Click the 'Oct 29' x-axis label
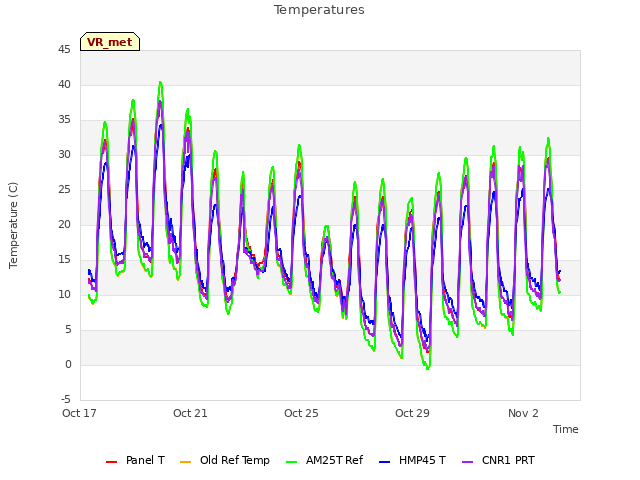The width and height of the screenshot is (640, 480). (412, 413)
